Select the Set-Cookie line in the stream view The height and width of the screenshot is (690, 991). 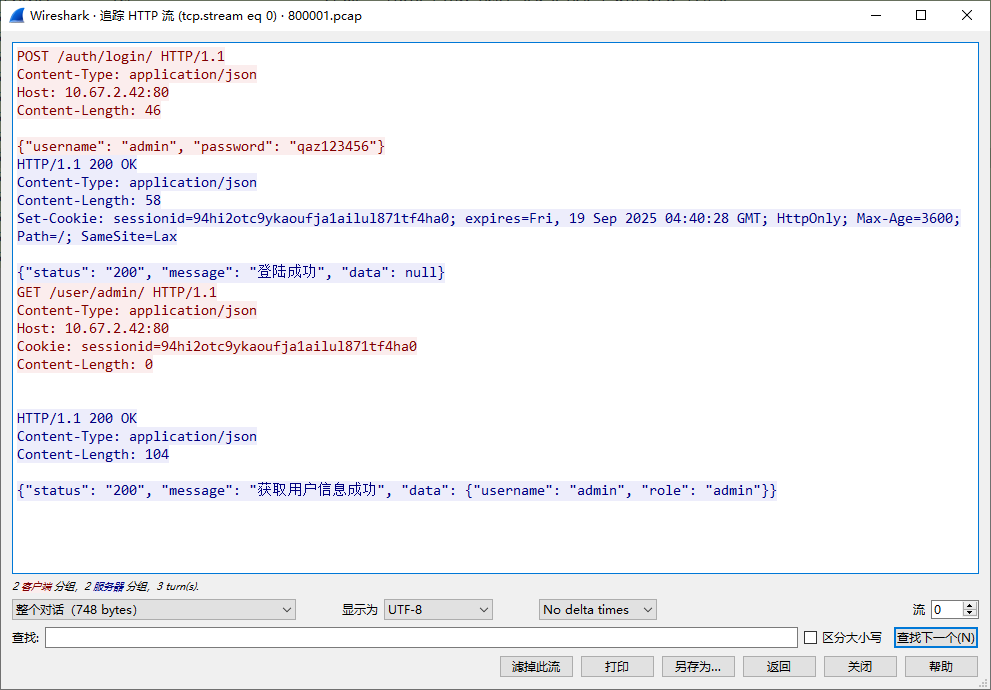tap(400, 218)
